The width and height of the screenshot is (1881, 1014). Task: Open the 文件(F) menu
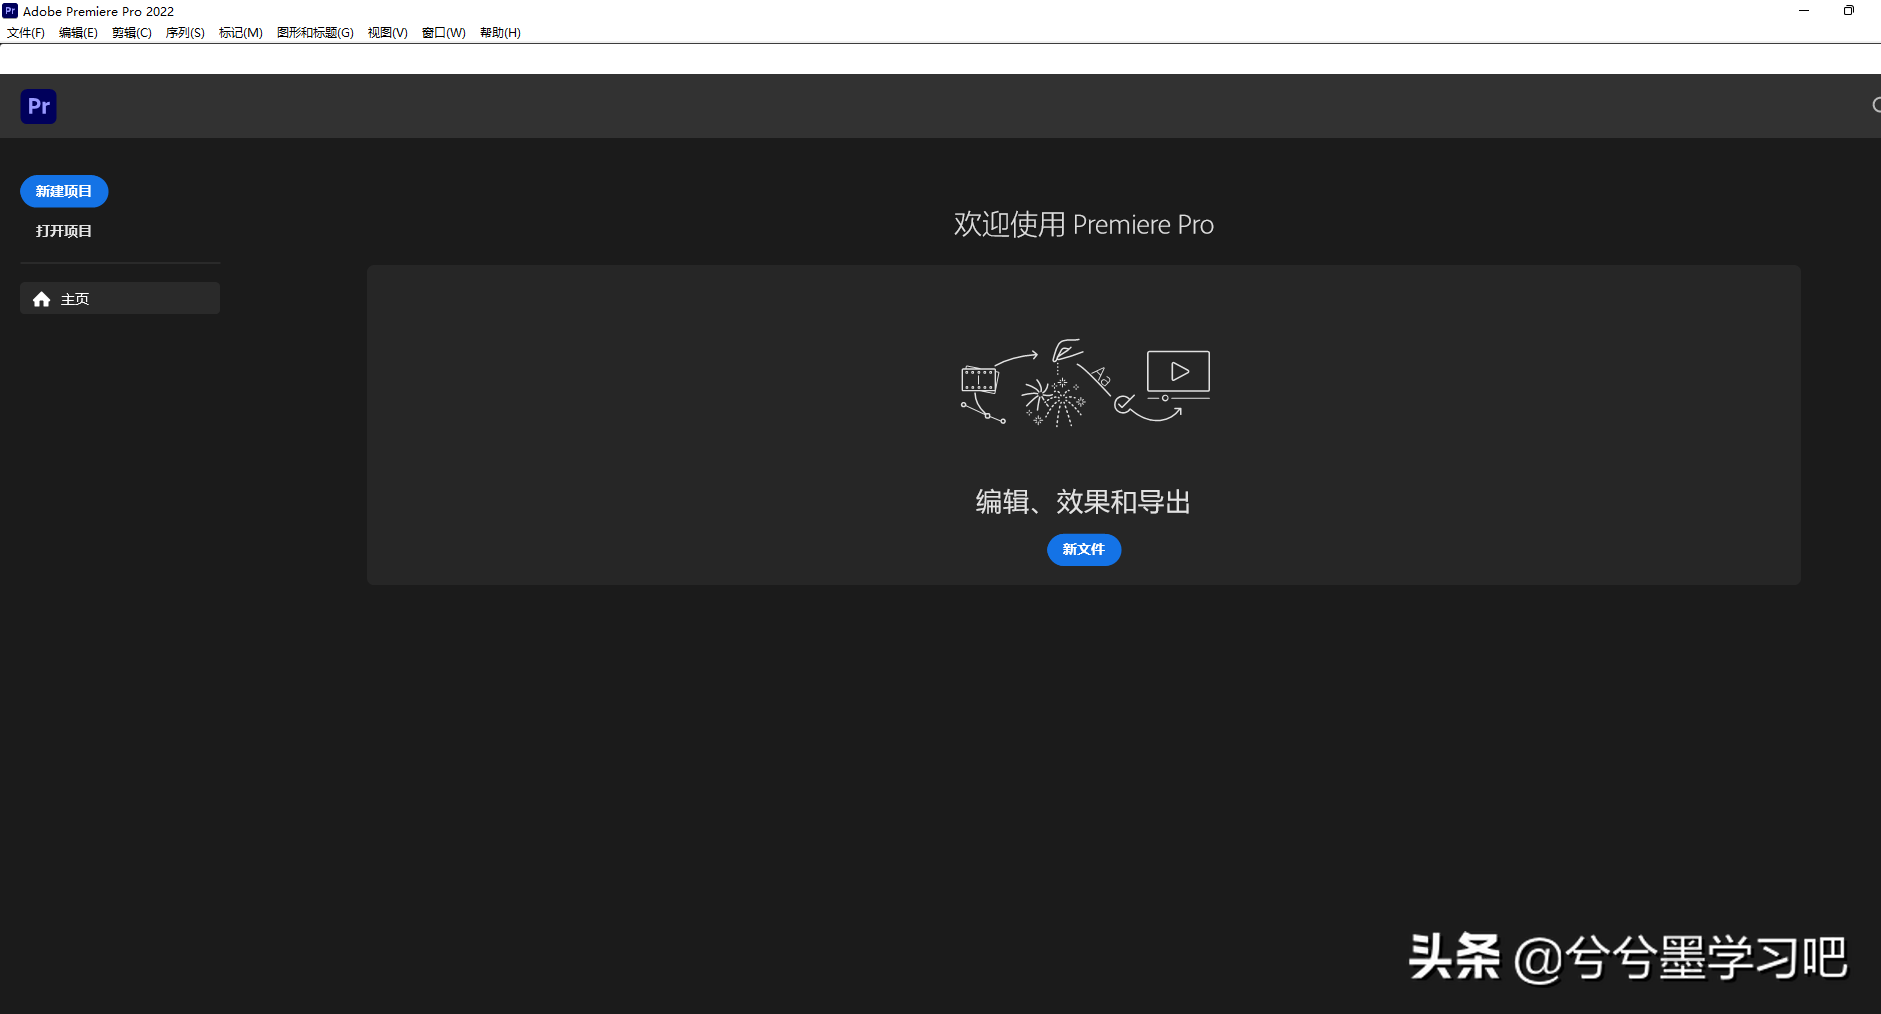point(26,33)
